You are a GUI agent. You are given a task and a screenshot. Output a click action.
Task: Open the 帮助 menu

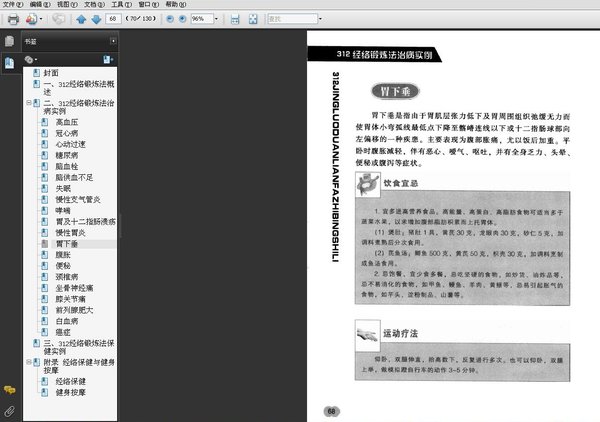click(x=176, y=5)
